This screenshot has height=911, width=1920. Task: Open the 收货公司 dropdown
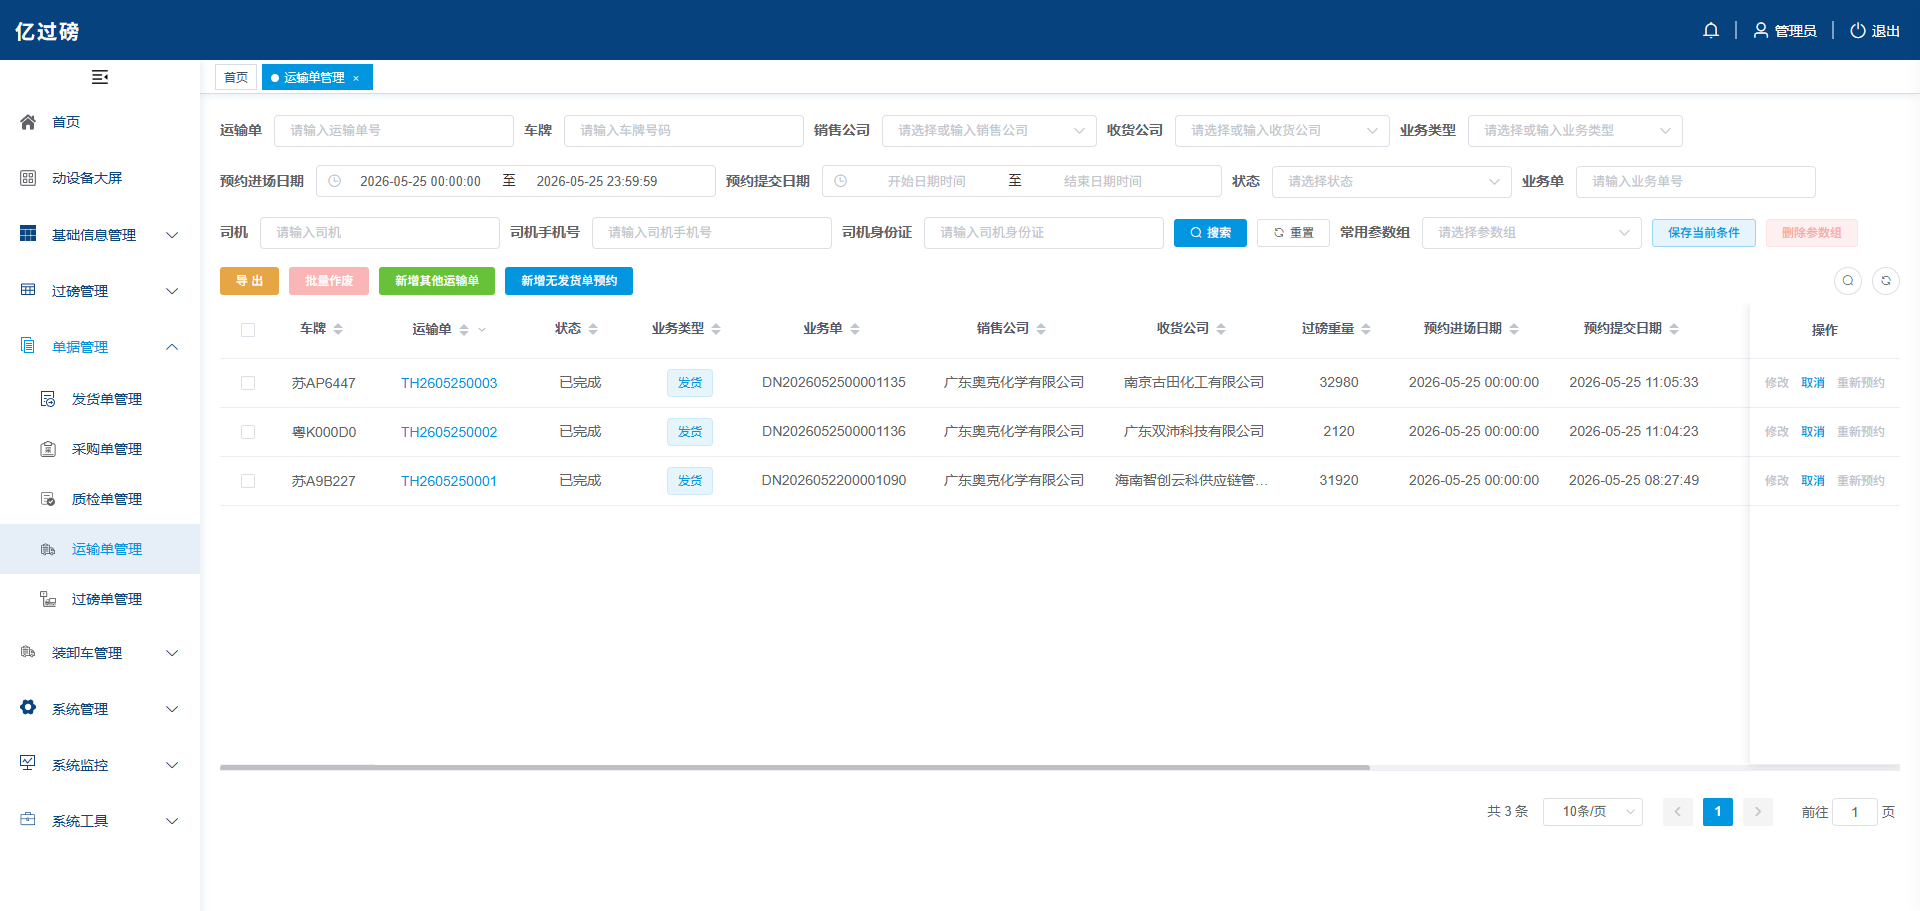1282,131
